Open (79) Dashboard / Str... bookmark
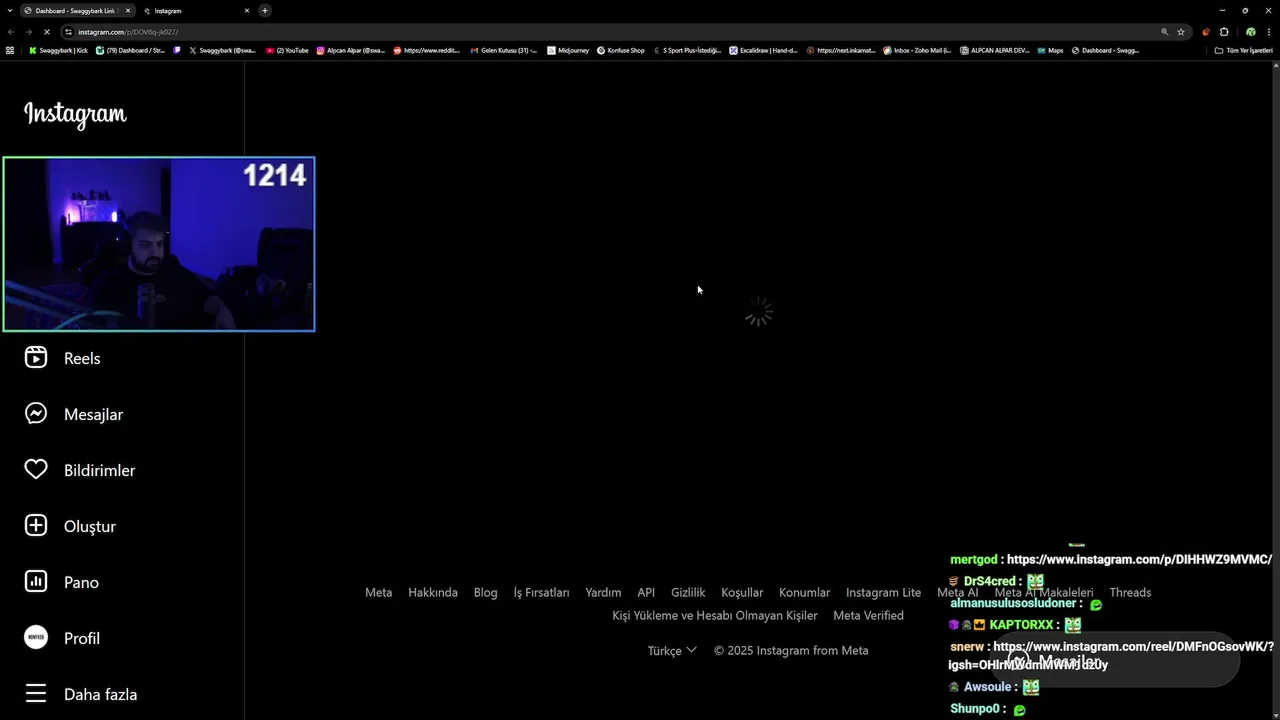Screen dimensions: 1280x720 (130, 50)
